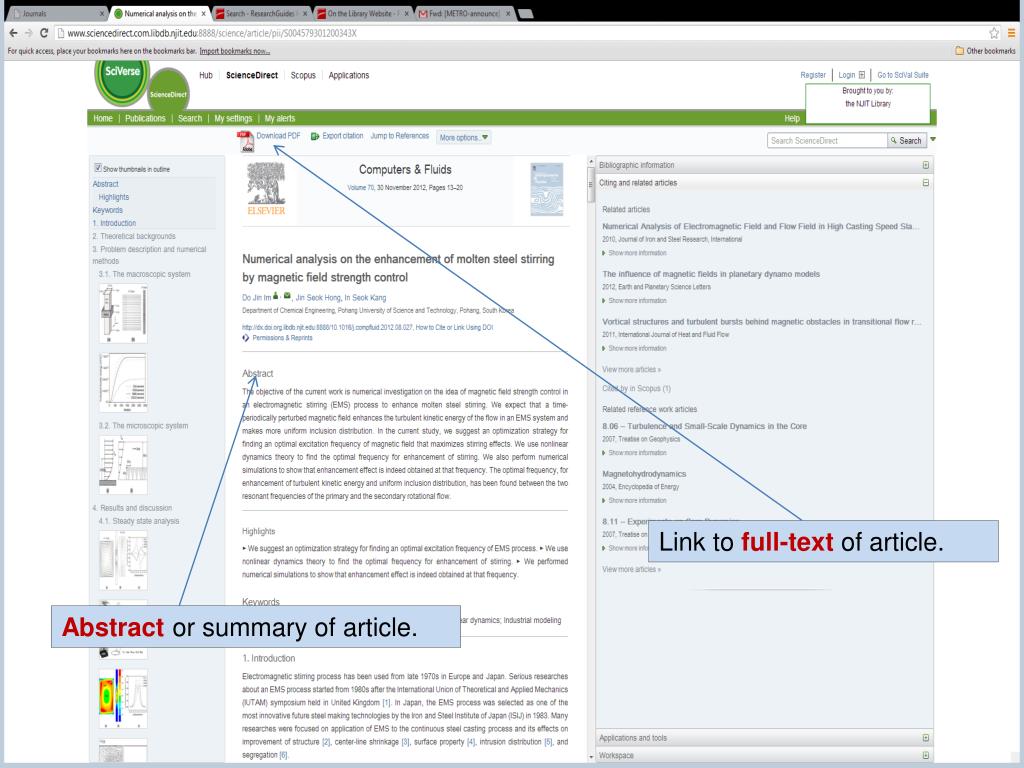Open colored contour figure thumbnail in outline
The width and height of the screenshot is (1024, 768).
click(123, 699)
